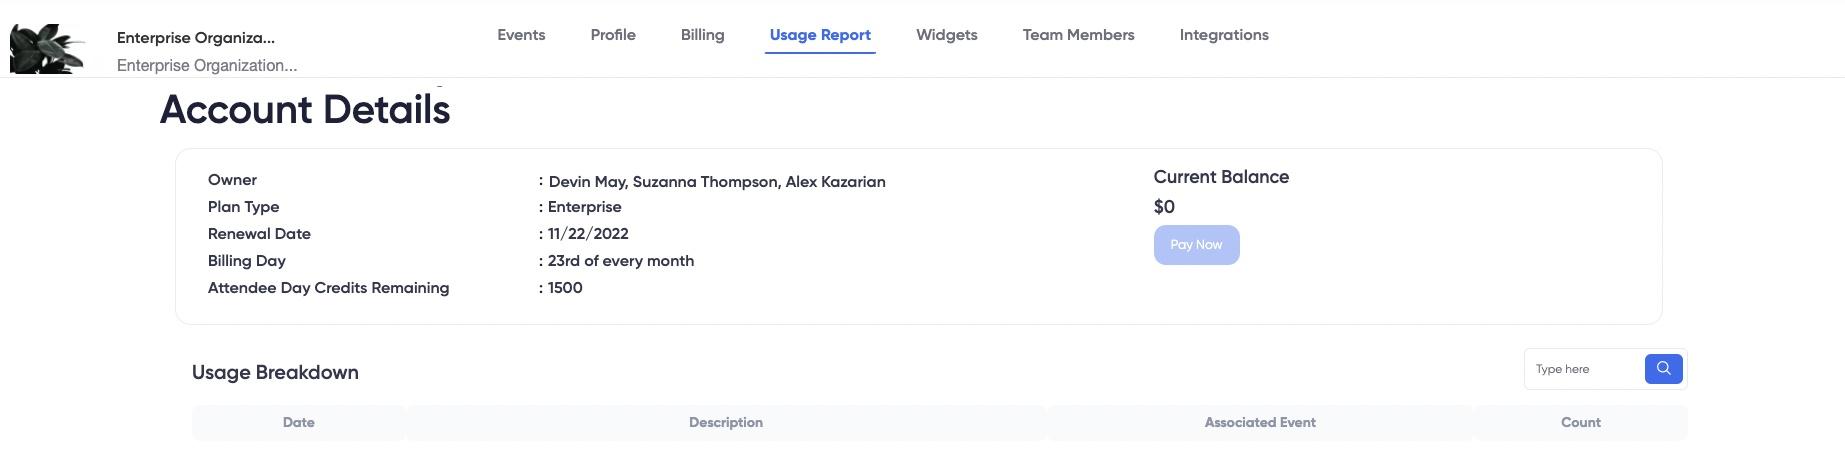Click the blue search magnifier icon

tap(1663, 369)
